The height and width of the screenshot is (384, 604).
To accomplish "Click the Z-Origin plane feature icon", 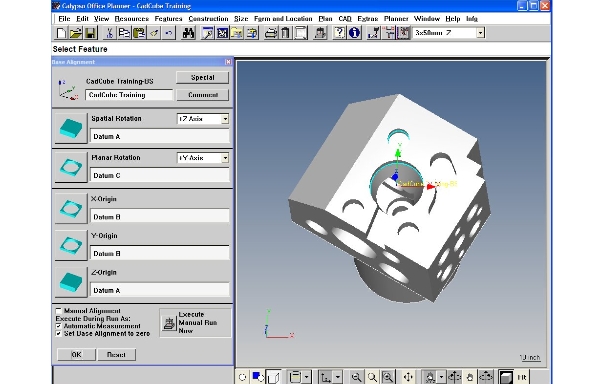I will coord(71,282).
